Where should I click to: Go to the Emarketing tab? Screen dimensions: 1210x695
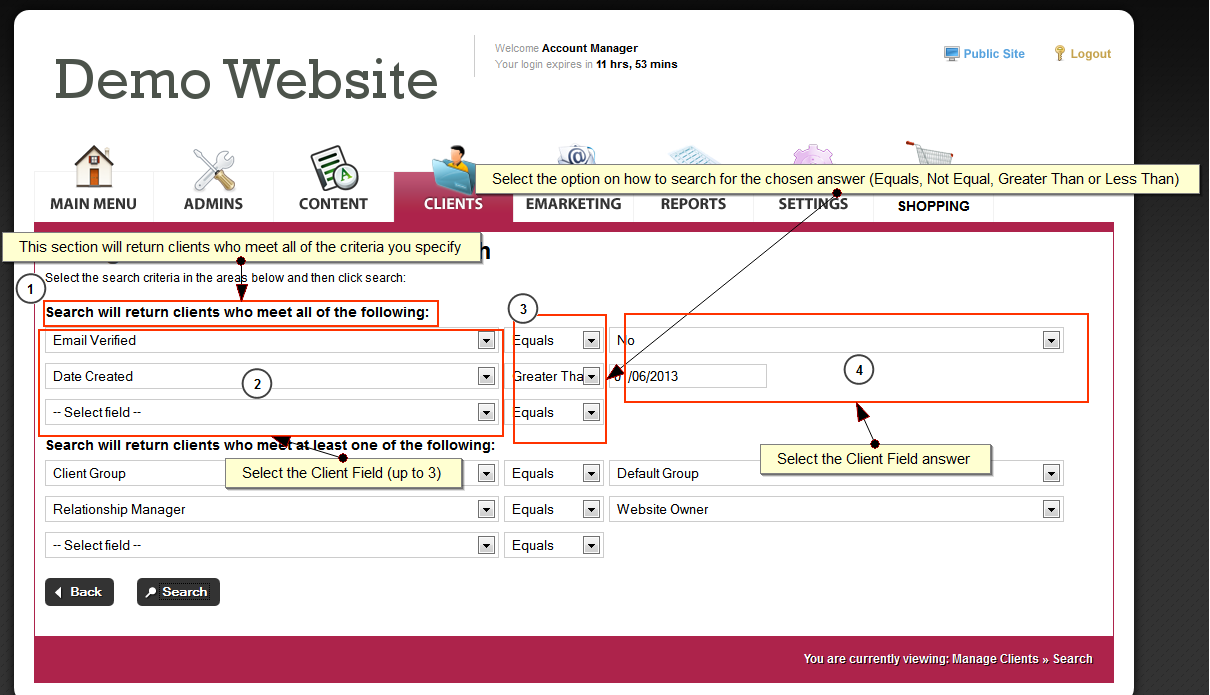[x=573, y=204]
